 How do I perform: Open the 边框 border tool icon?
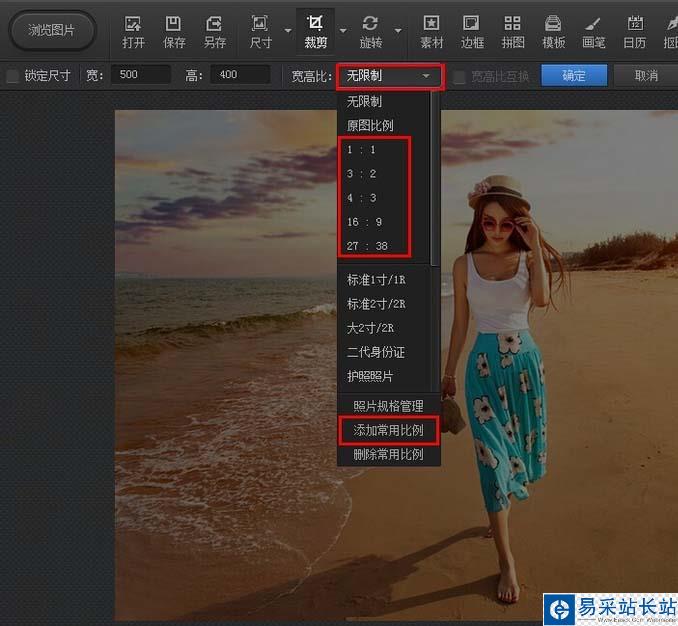click(x=472, y=32)
